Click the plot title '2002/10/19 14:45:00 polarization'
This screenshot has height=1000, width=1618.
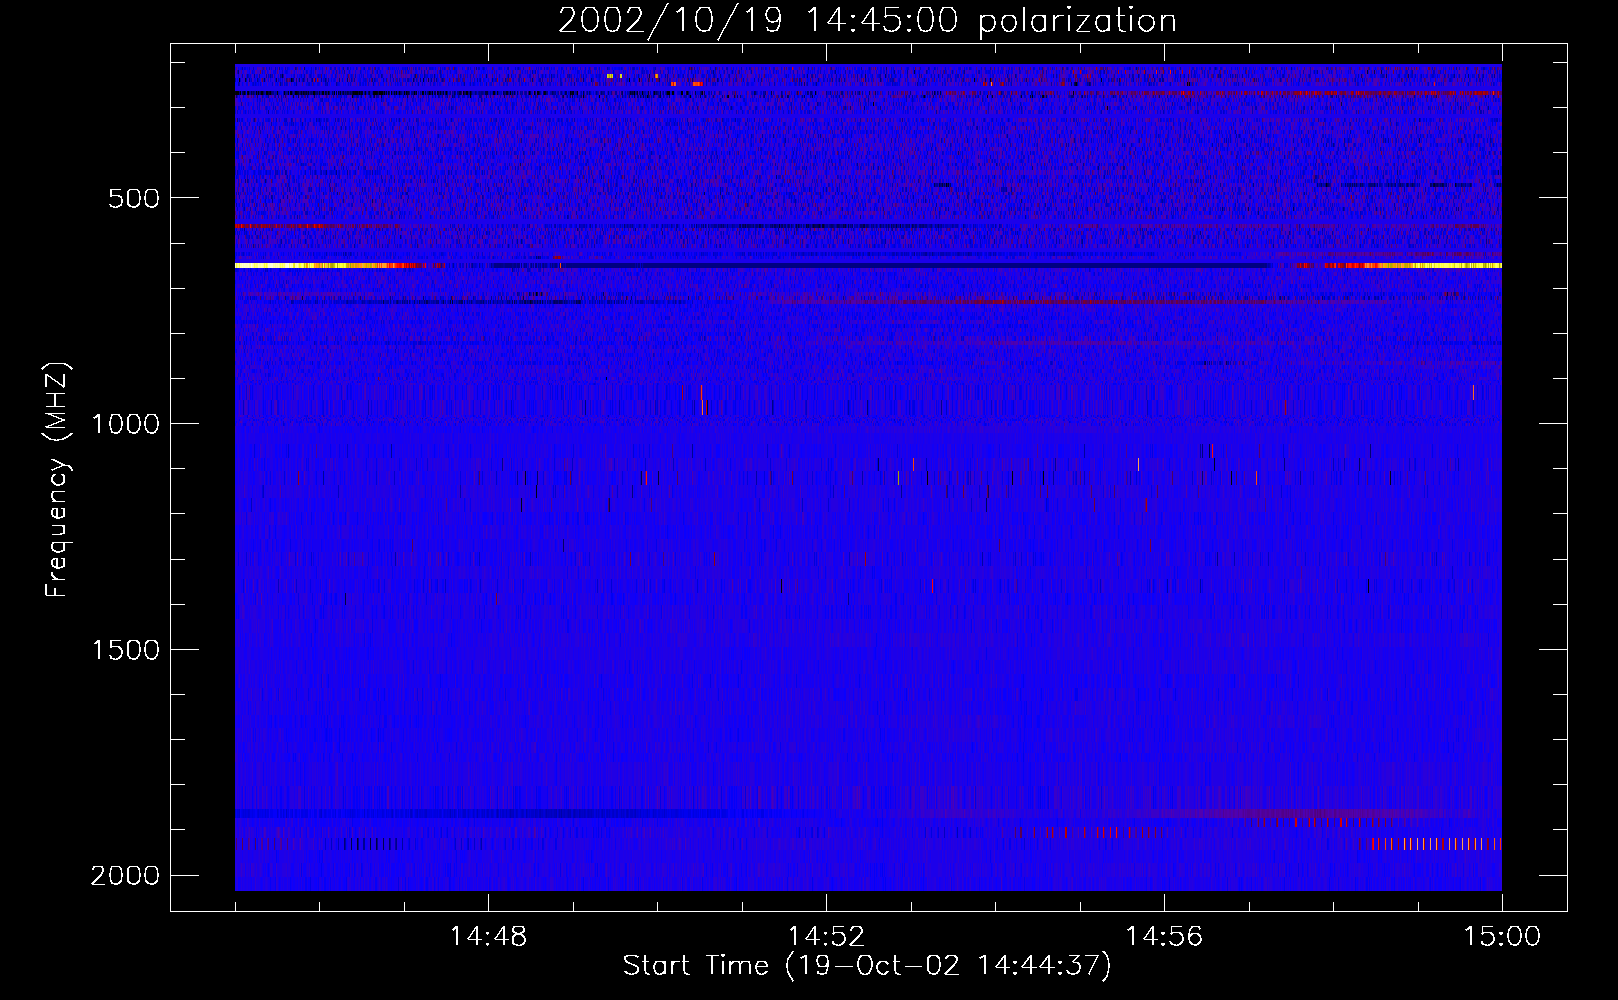(x=867, y=21)
